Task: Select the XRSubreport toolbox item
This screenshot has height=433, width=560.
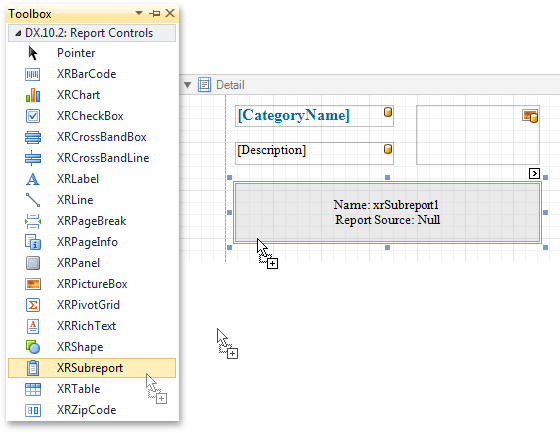Action: point(92,368)
